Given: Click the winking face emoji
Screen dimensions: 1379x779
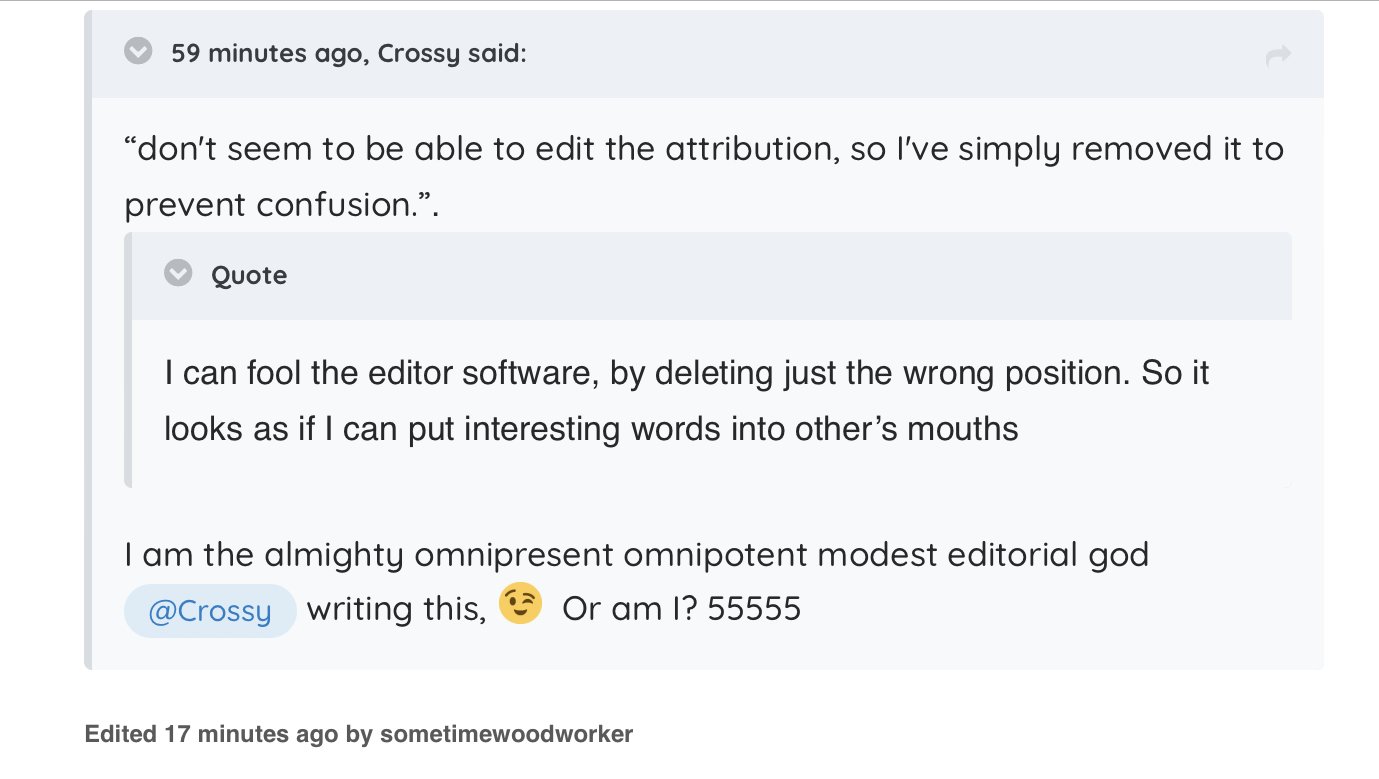Looking at the screenshot, I should coord(520,605).
